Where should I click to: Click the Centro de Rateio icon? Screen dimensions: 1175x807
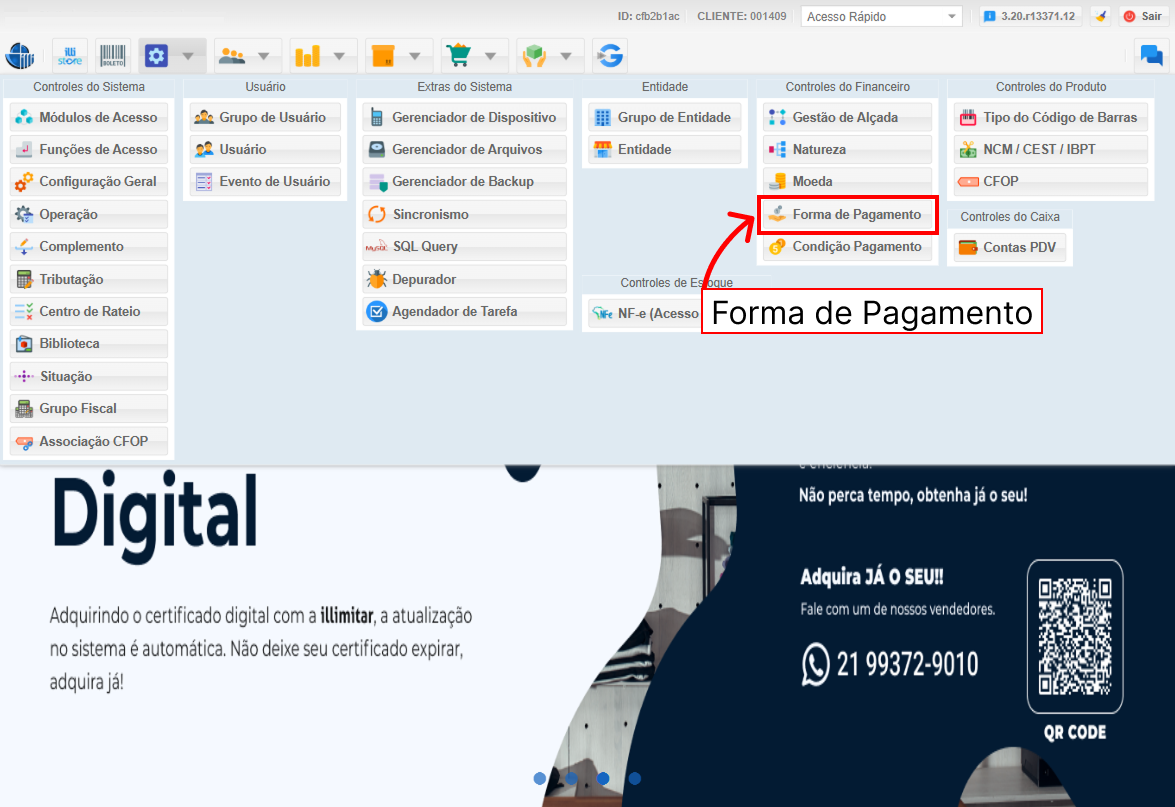pyautogui.click(x=24, y=311)
